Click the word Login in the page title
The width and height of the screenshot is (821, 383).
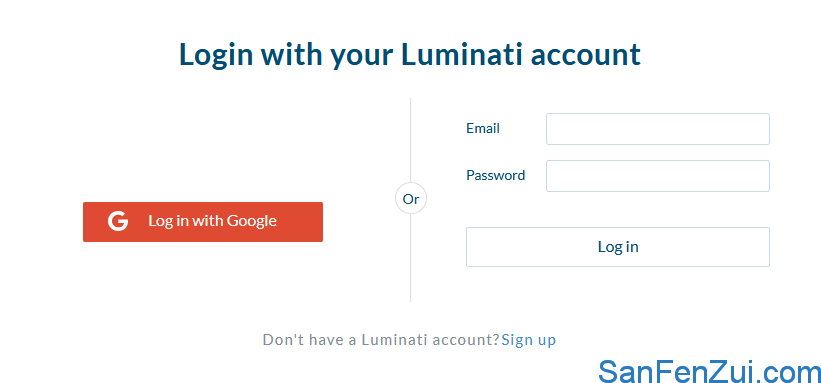coord(216,56)
